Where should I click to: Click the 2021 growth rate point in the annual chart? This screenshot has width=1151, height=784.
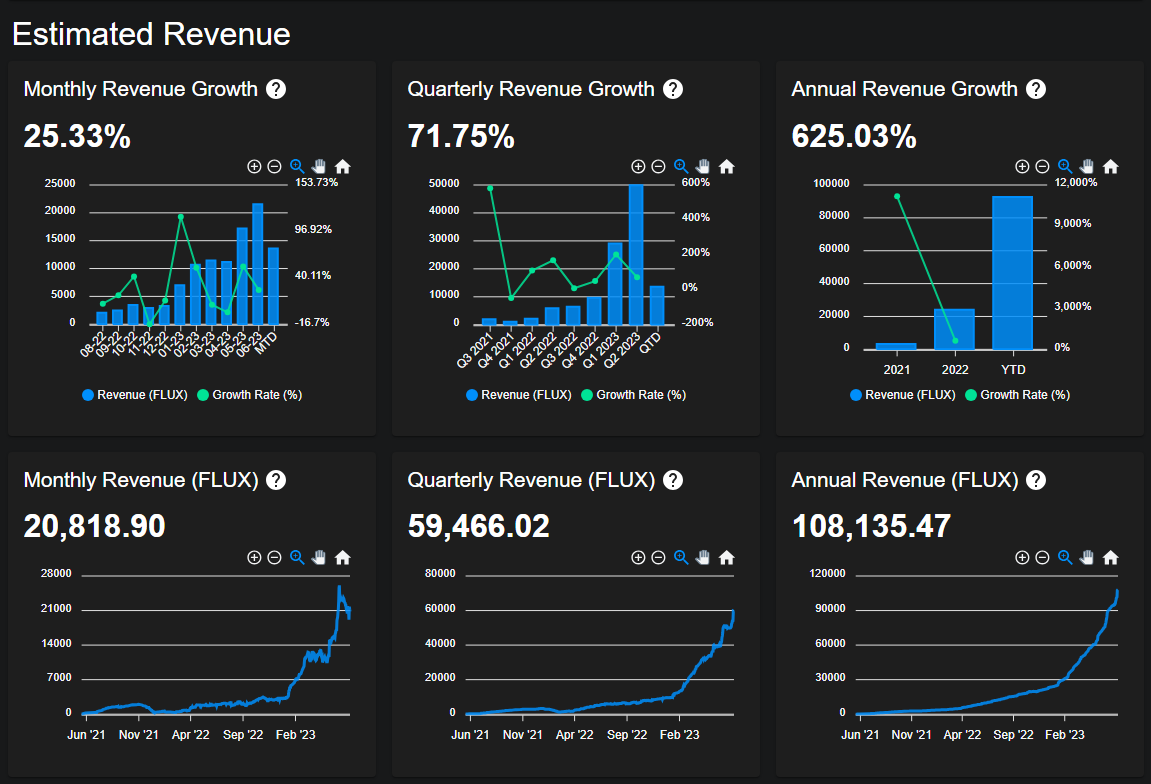tap(897, 197)
